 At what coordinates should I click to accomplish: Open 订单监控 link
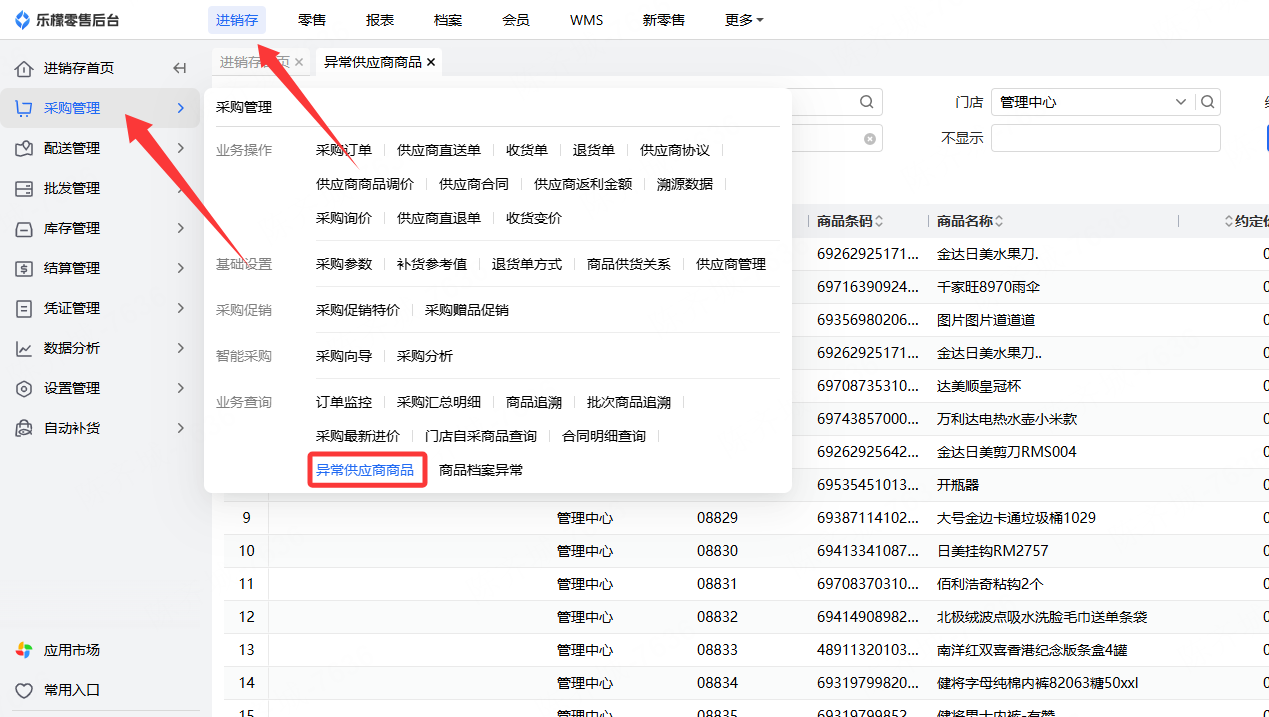coord(344,402)
